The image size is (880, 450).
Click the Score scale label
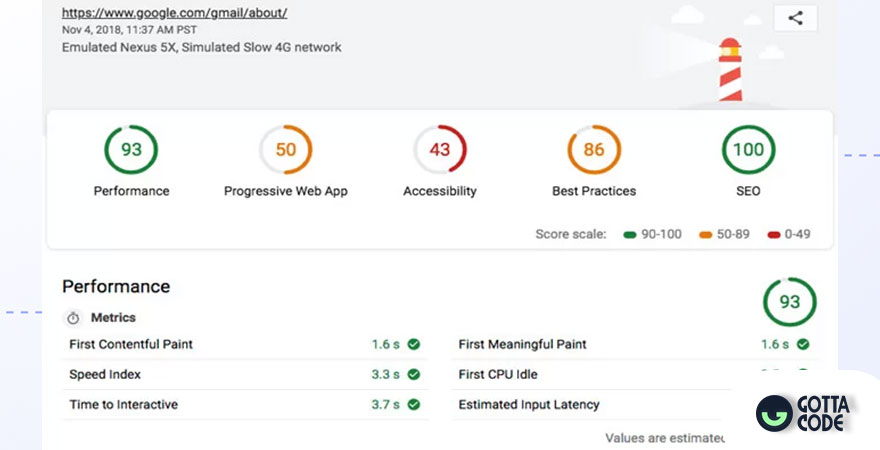pos(571,235)
